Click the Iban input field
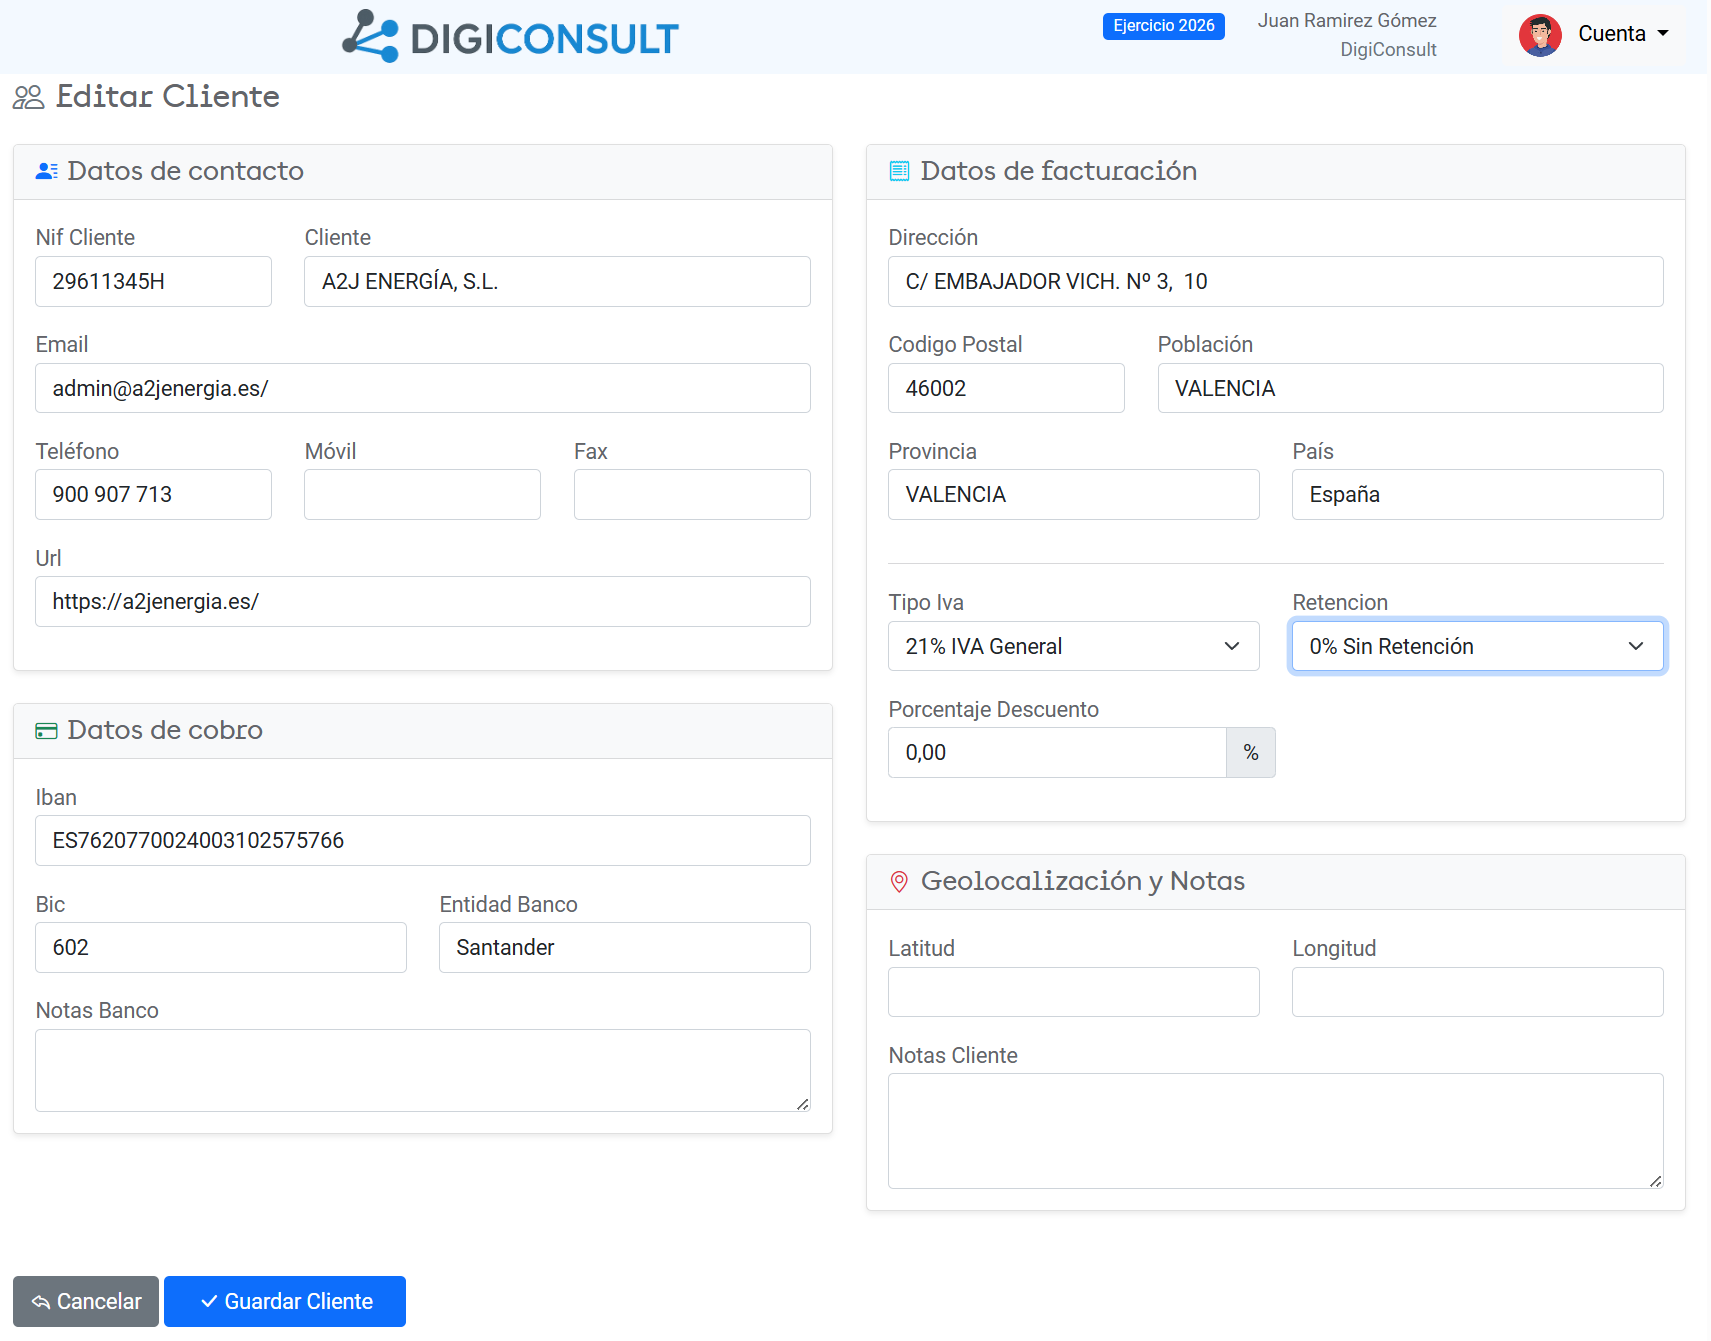1711x1341 pixels. point(423,841)
